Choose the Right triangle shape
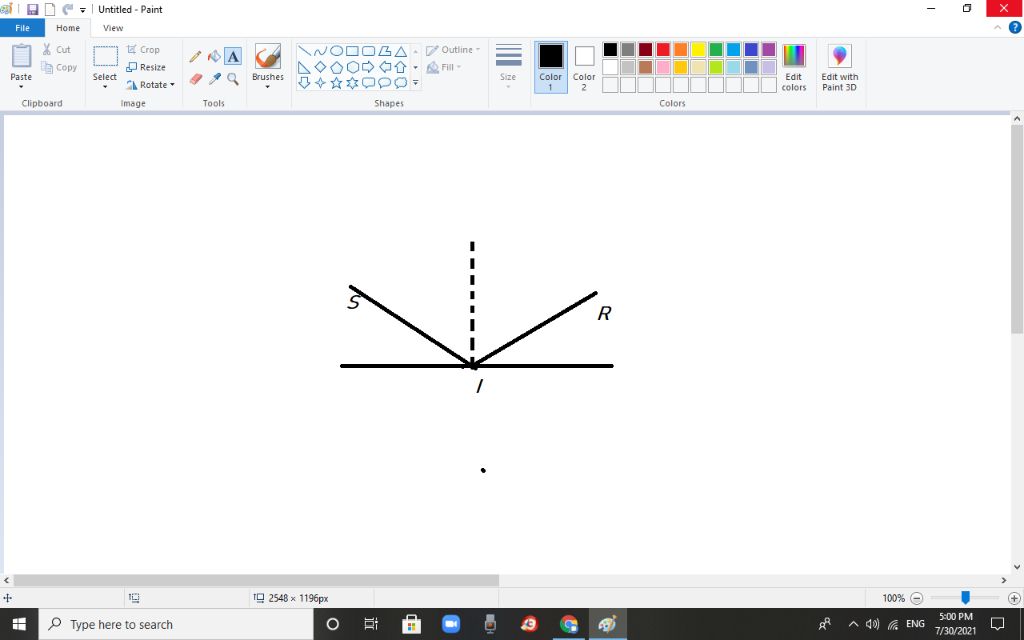1024x640 pixels. [304, 67]
